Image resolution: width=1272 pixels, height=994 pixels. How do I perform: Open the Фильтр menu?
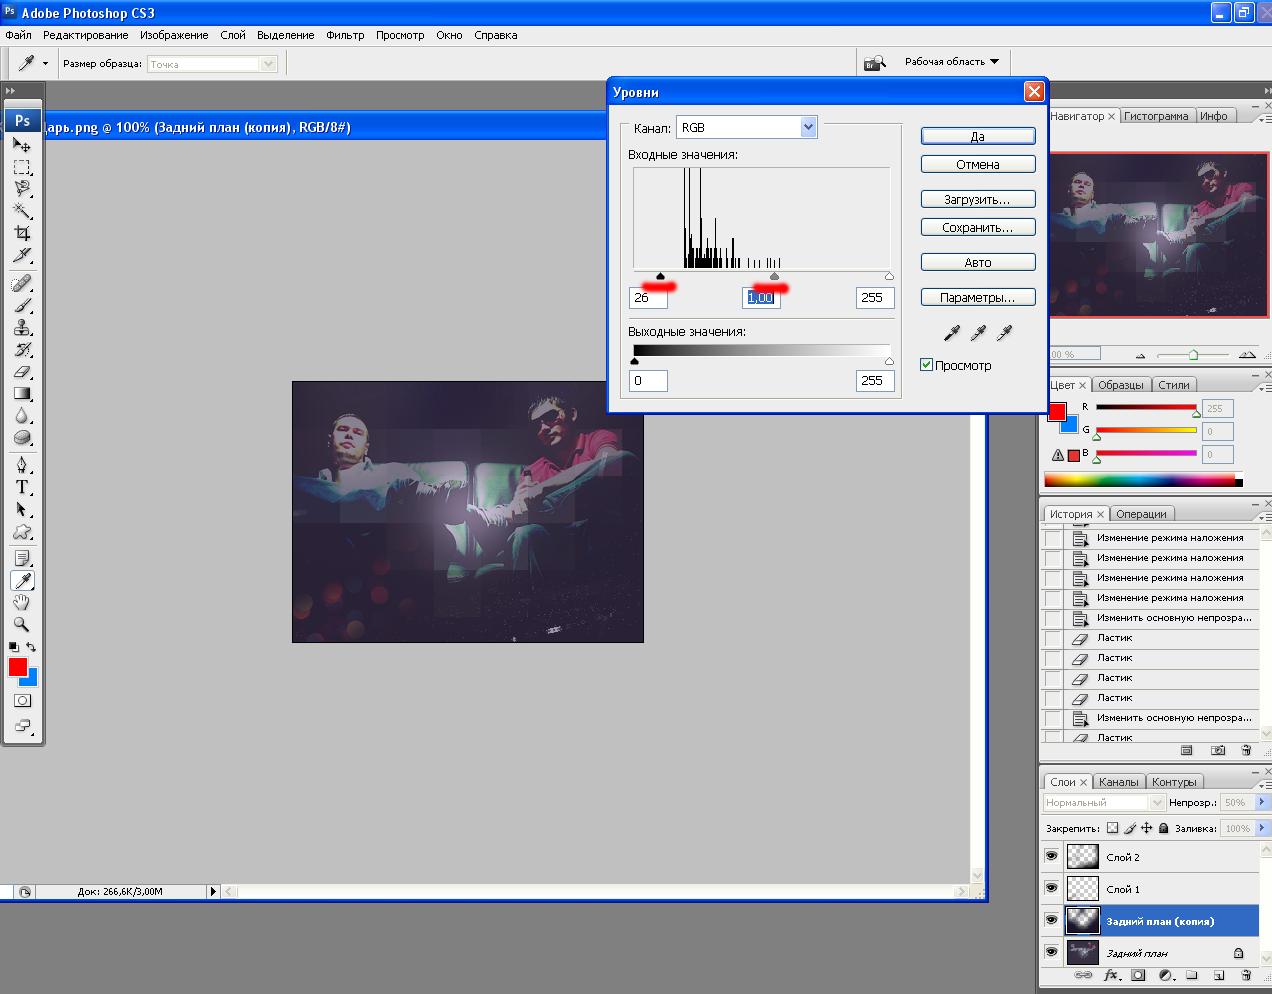[345, 35]
